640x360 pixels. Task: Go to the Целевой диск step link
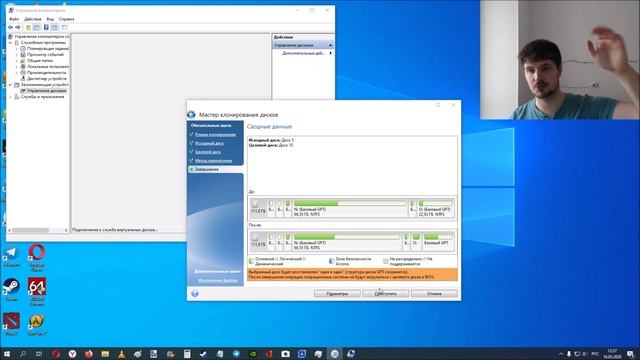[x=208, y=152]
